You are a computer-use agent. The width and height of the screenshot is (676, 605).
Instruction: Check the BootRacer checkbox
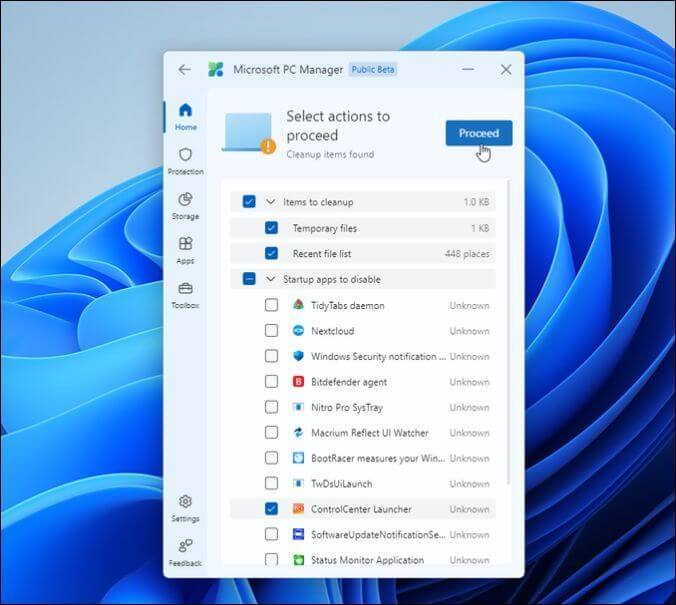pos(271,458)
